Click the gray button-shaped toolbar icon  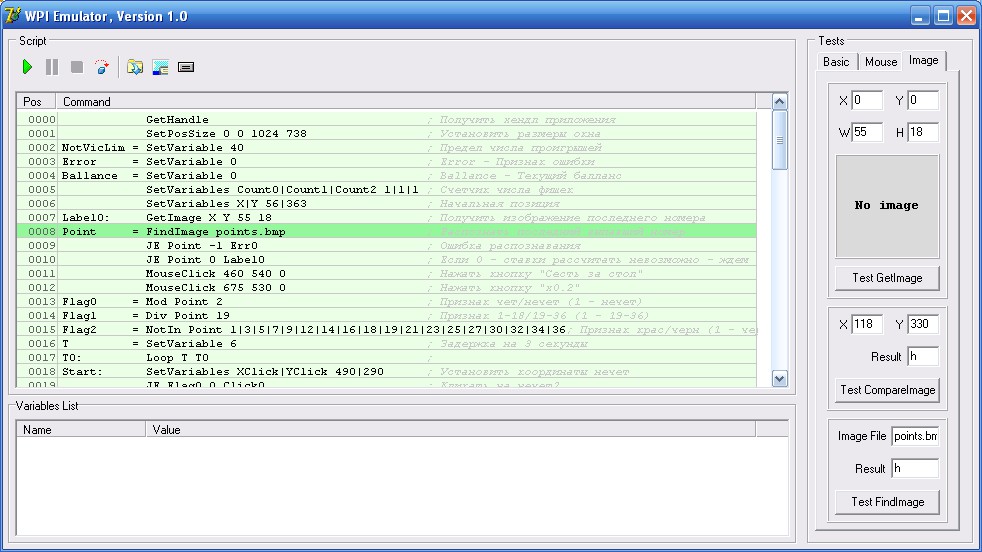(x=186, y=67)
